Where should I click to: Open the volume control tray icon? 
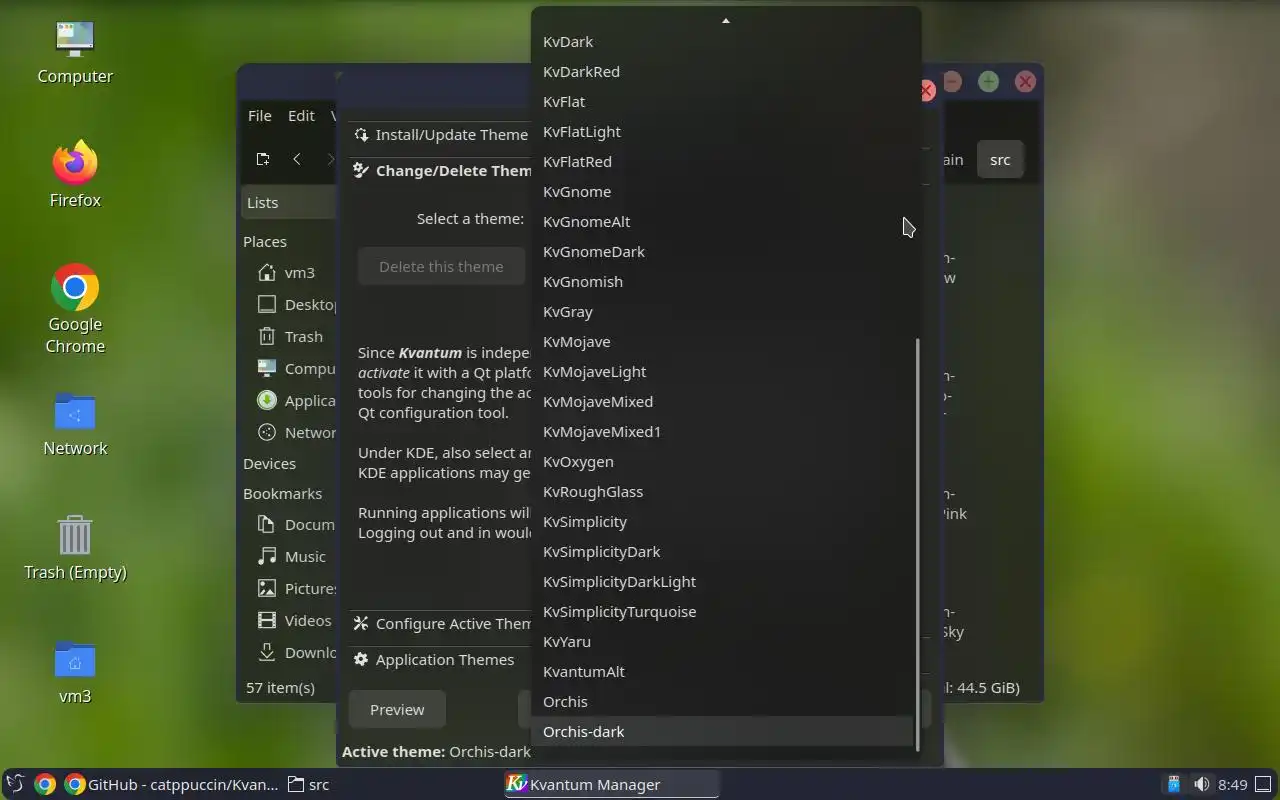point(1201,785)
